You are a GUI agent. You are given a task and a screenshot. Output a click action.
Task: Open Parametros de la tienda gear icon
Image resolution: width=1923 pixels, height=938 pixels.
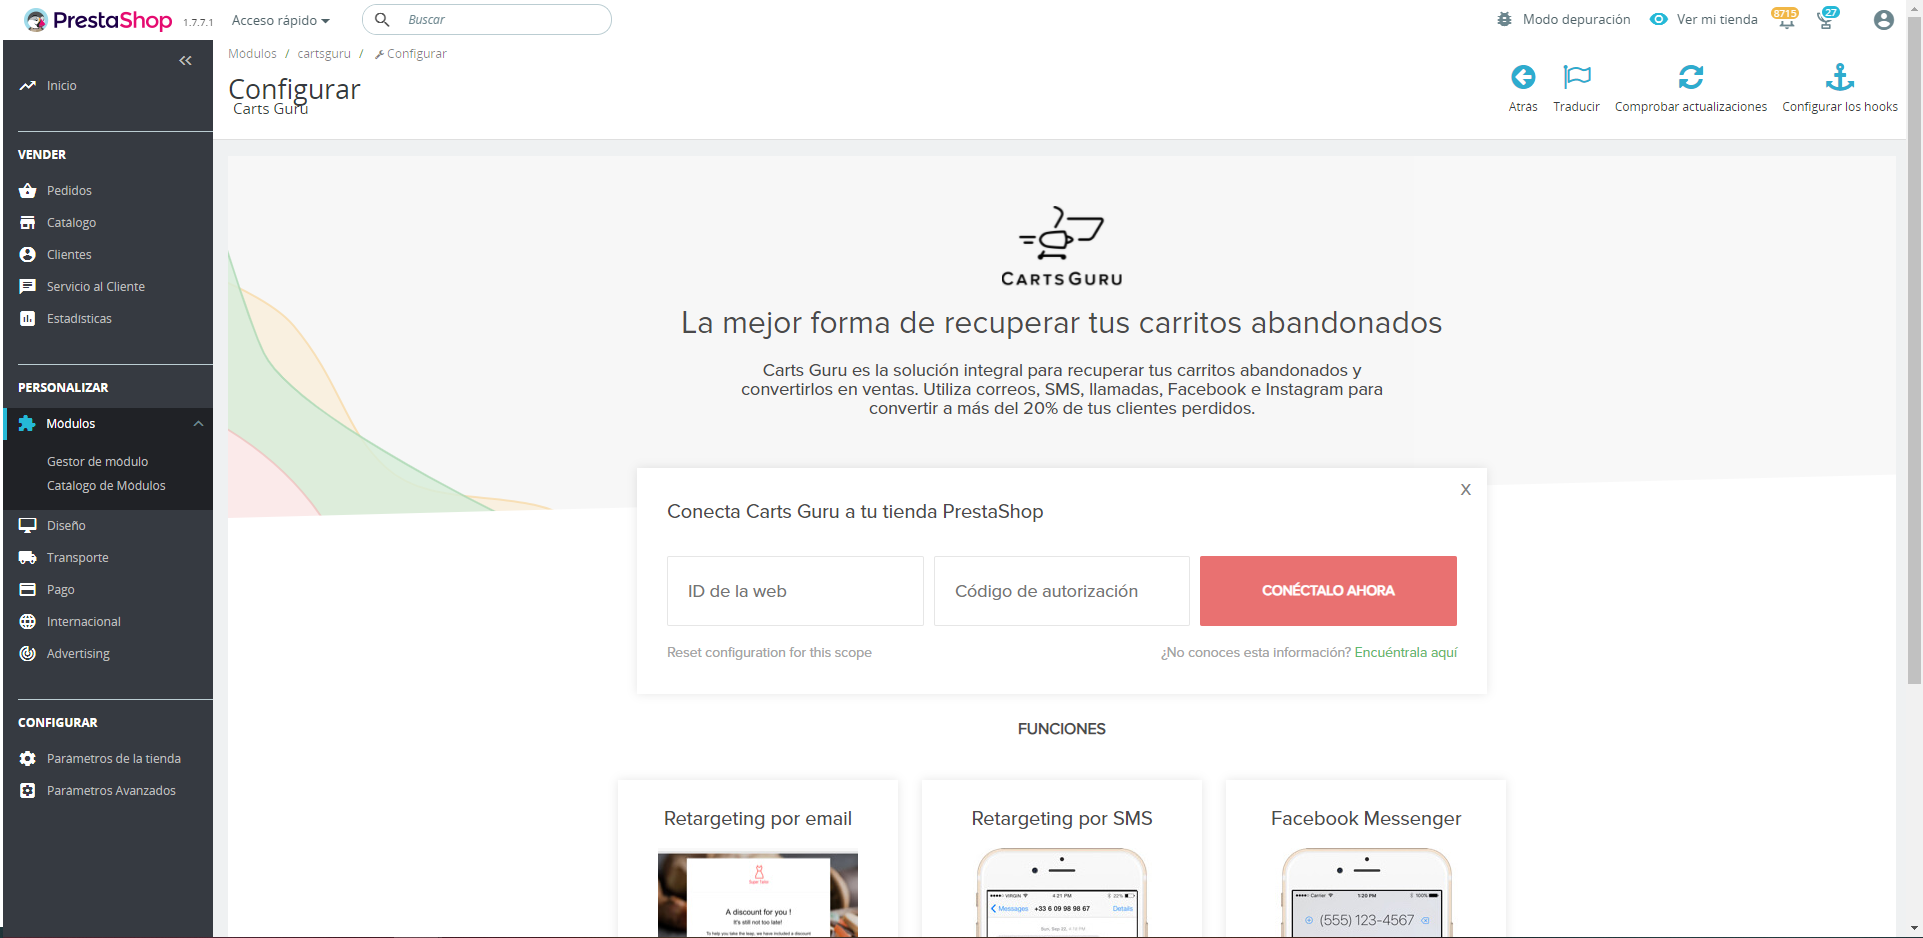[27, 758]
